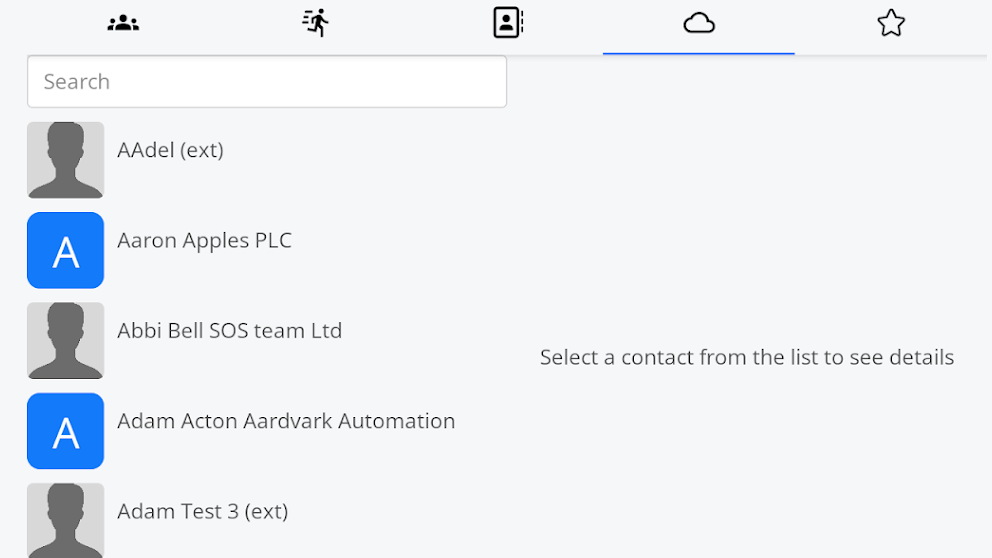Select the cloud contacts tab
Screen dimensions: 992x558
tap(699, 23)
